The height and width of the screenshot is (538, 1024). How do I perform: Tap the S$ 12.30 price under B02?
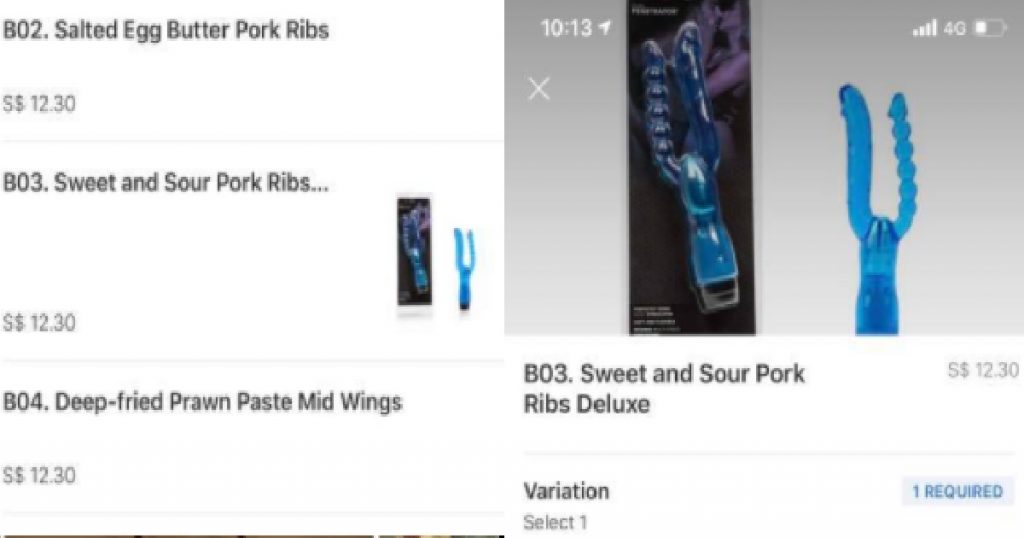(x=39, y=104)
